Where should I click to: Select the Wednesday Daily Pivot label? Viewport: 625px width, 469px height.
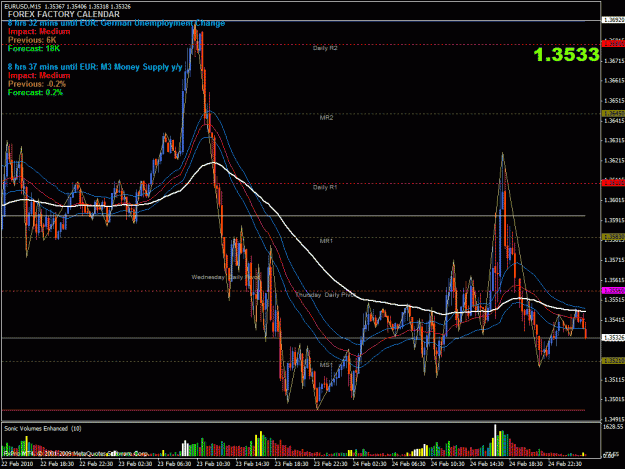pyautogui.click(x=226, y=277)
